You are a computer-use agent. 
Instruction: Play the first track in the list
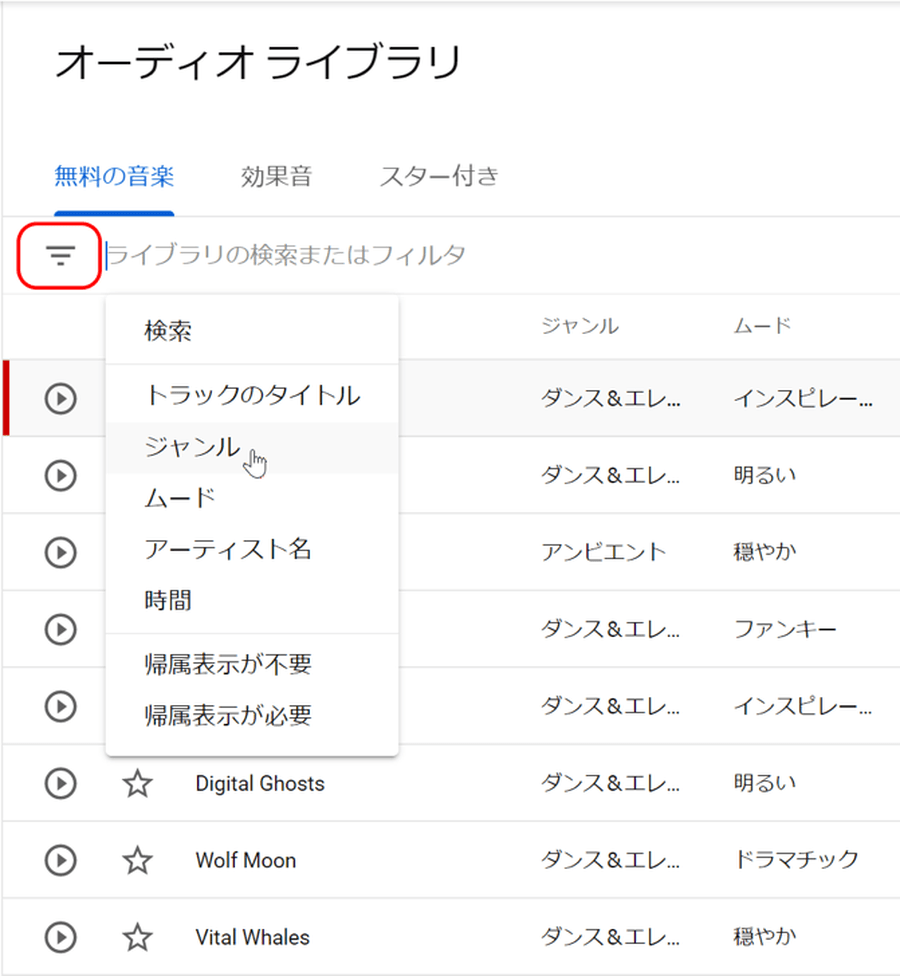(61, 398)
